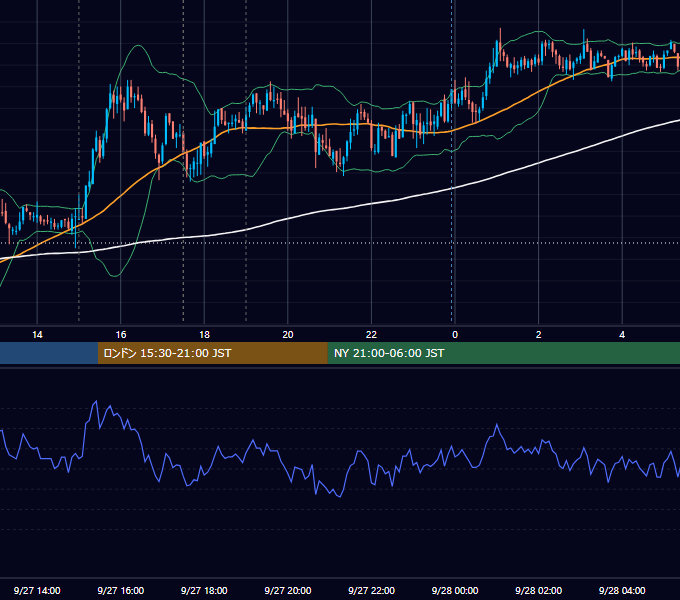Click the hour label 2 on the price chart axis

(x=539, y=335)
